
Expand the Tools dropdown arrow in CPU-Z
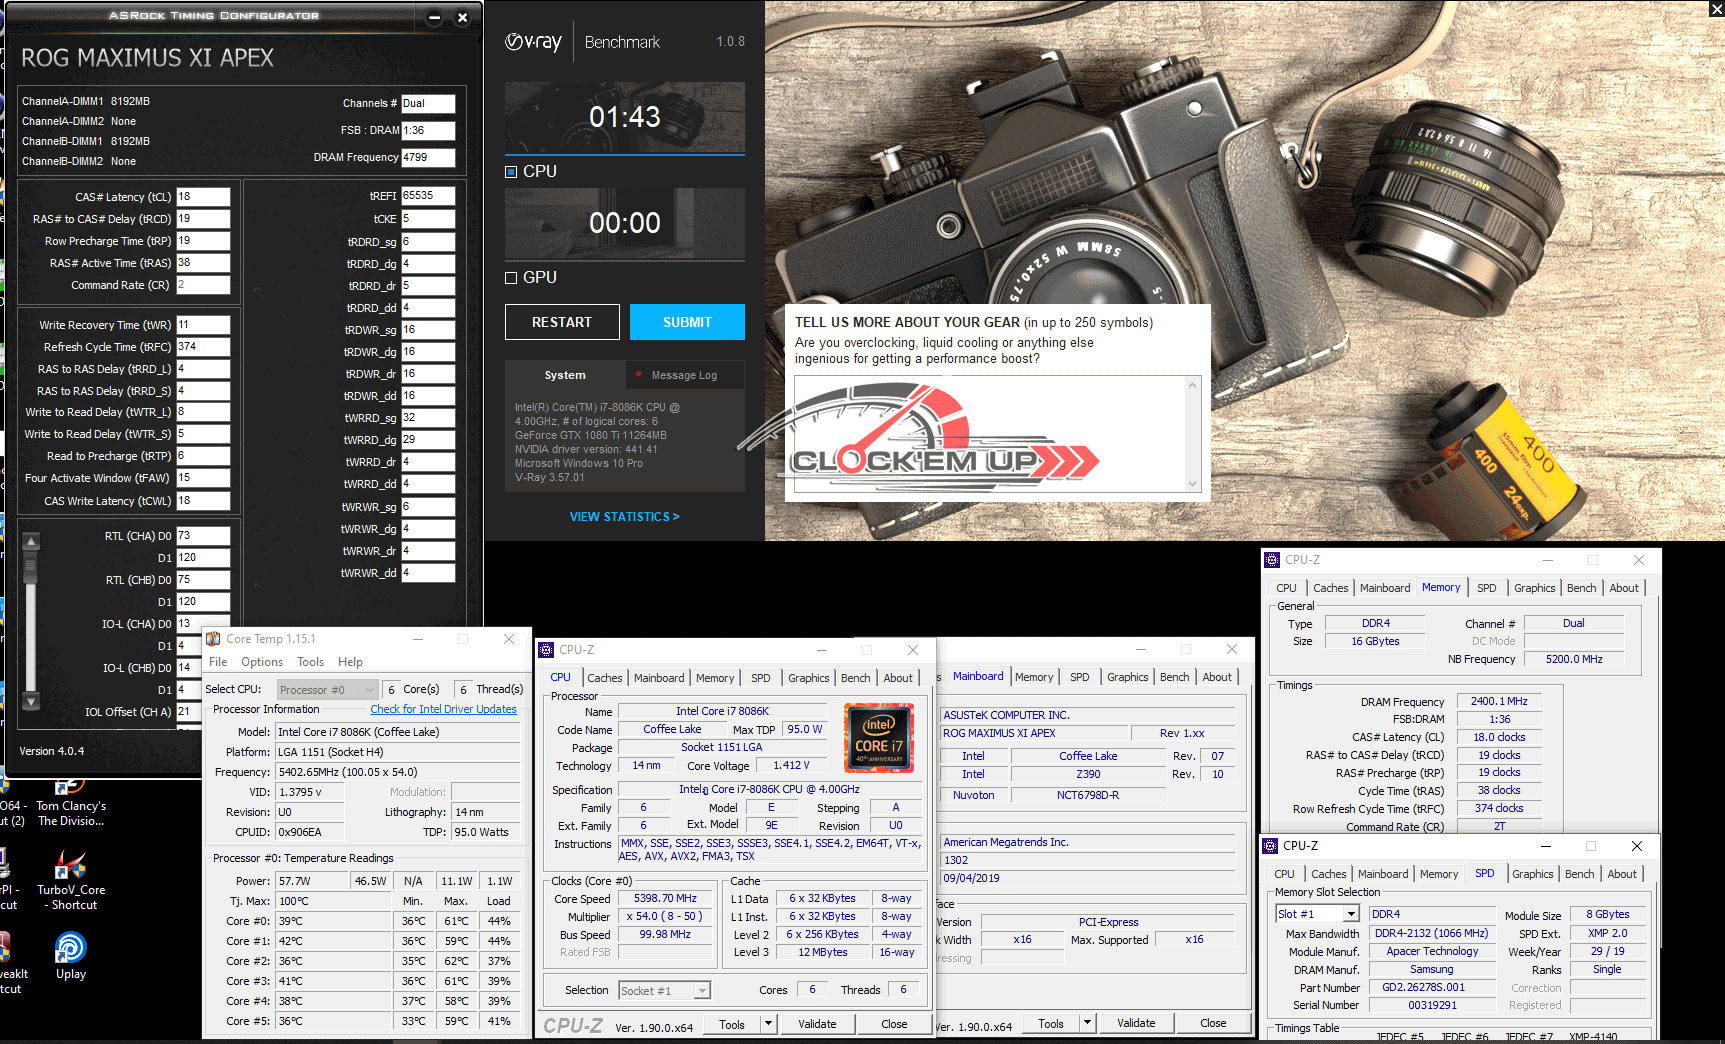[768, 1024]
